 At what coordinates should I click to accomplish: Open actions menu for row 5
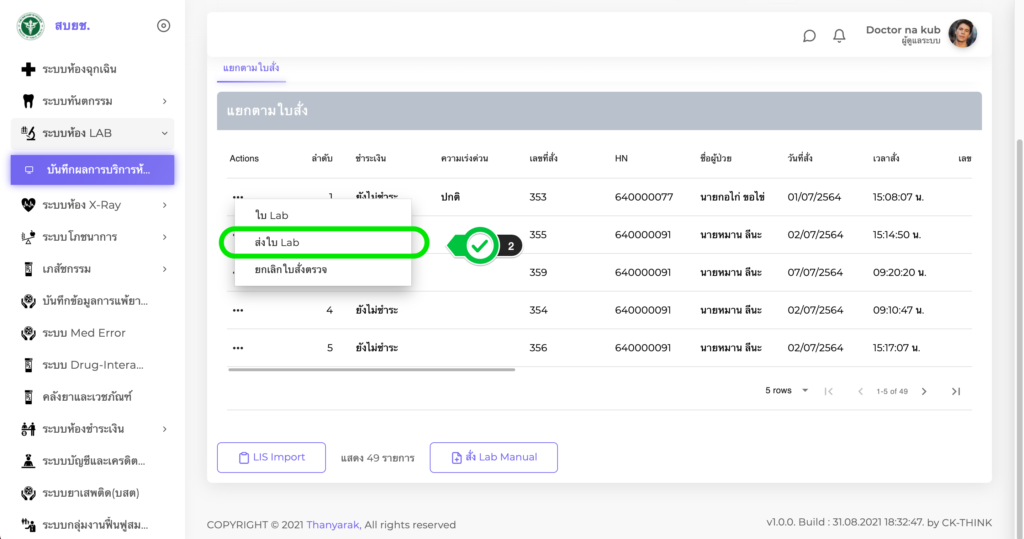[x=238, y=348]
